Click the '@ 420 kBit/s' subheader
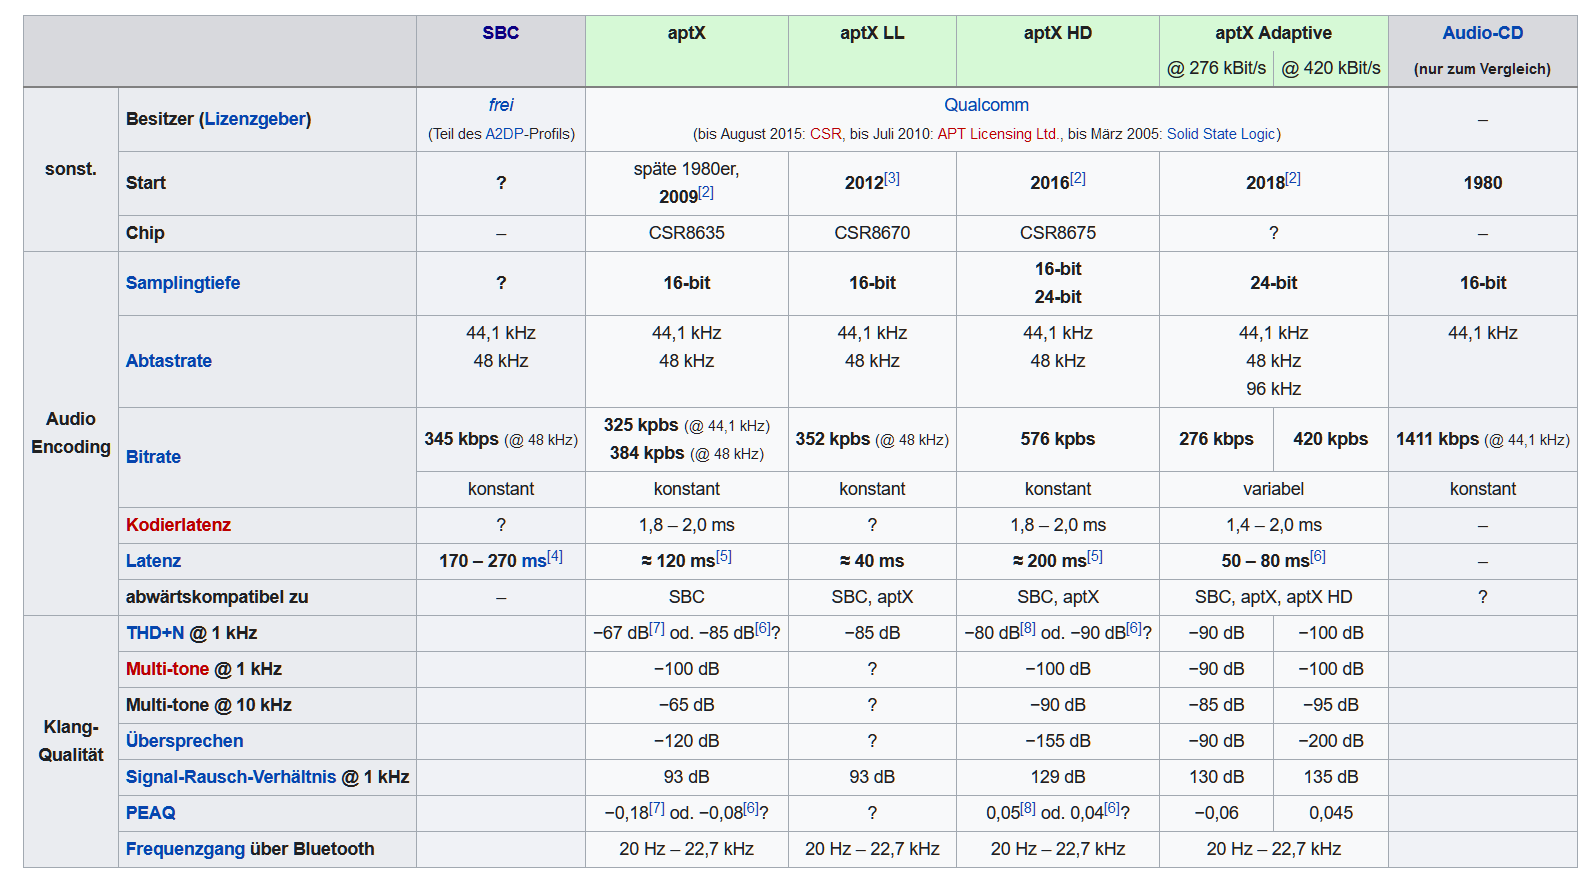Screen dimensions: 1590x882 (1331, 68)
